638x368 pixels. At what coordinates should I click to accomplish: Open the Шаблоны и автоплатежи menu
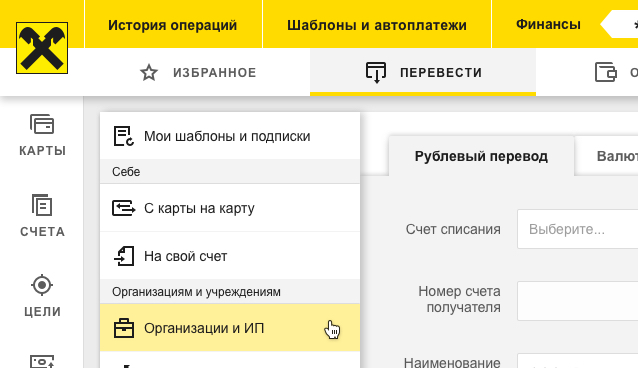click(377, 25)
